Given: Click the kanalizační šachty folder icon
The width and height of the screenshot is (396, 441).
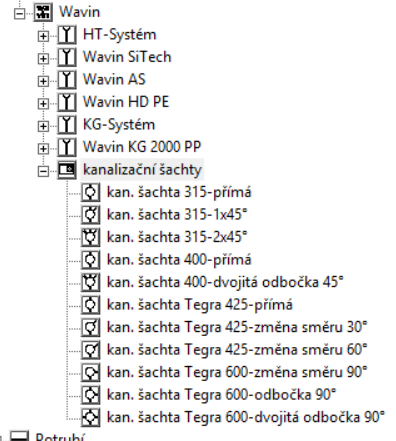Looking at the screenshot, I should pyautogui.click(x=67, y=170).
